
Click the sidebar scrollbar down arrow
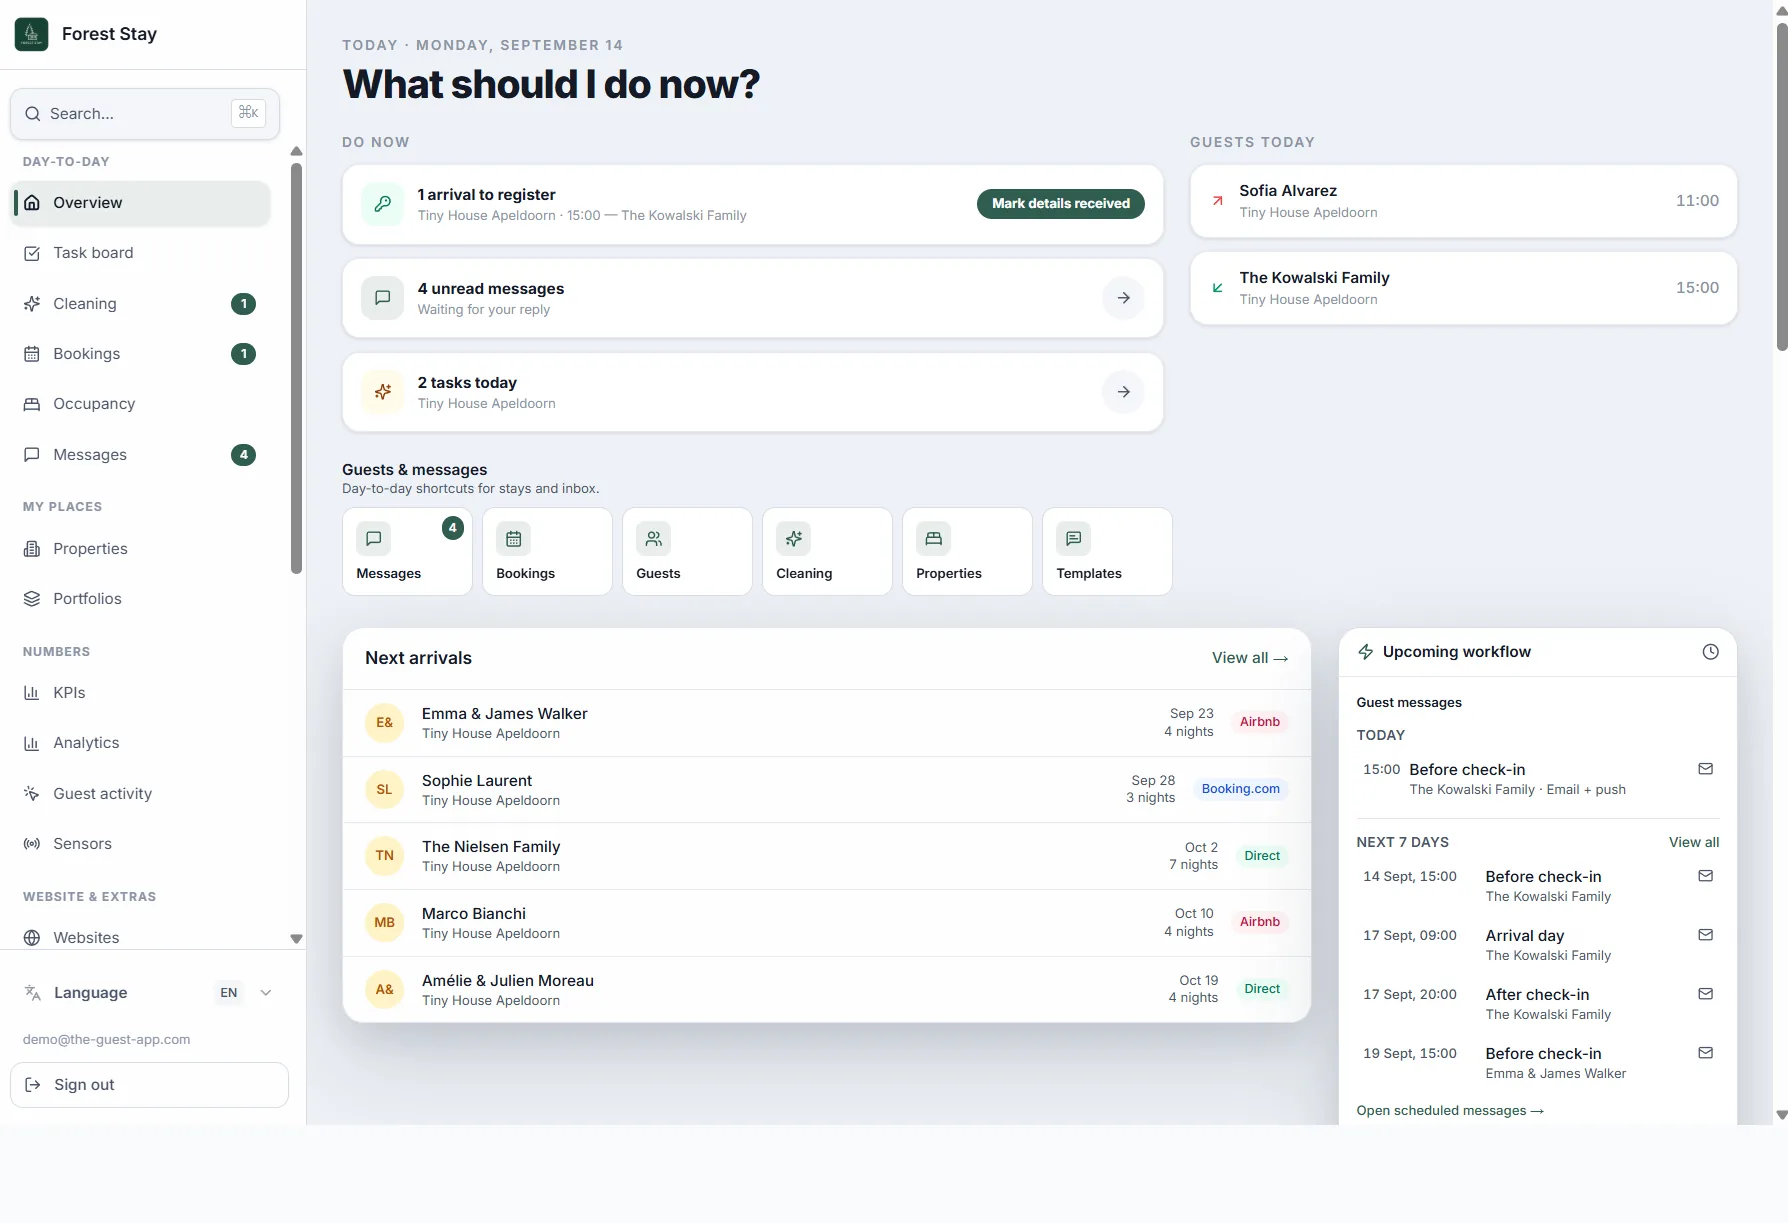point(296,939)
